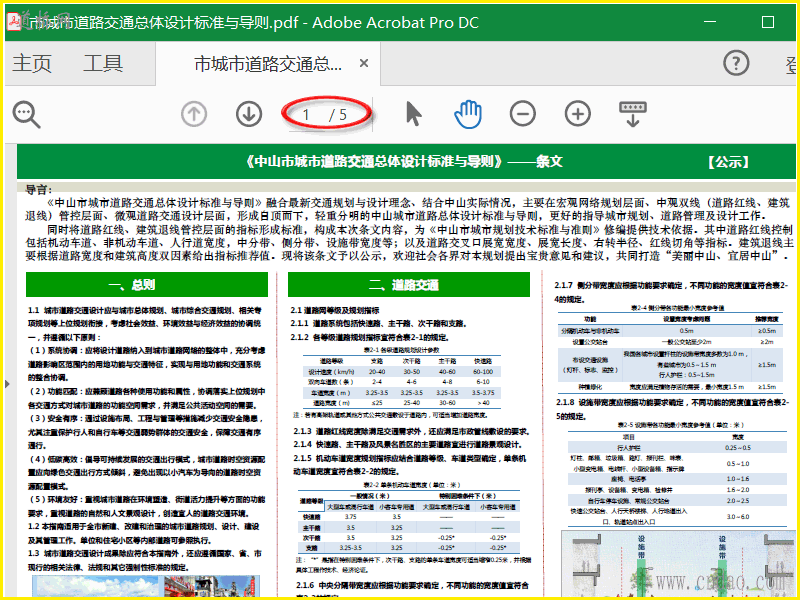This screenshot has height=600, width=800.
Task: Click the document title 《中山市城市道路交通总体设计标准与导则》
Action: click(373, 162)
